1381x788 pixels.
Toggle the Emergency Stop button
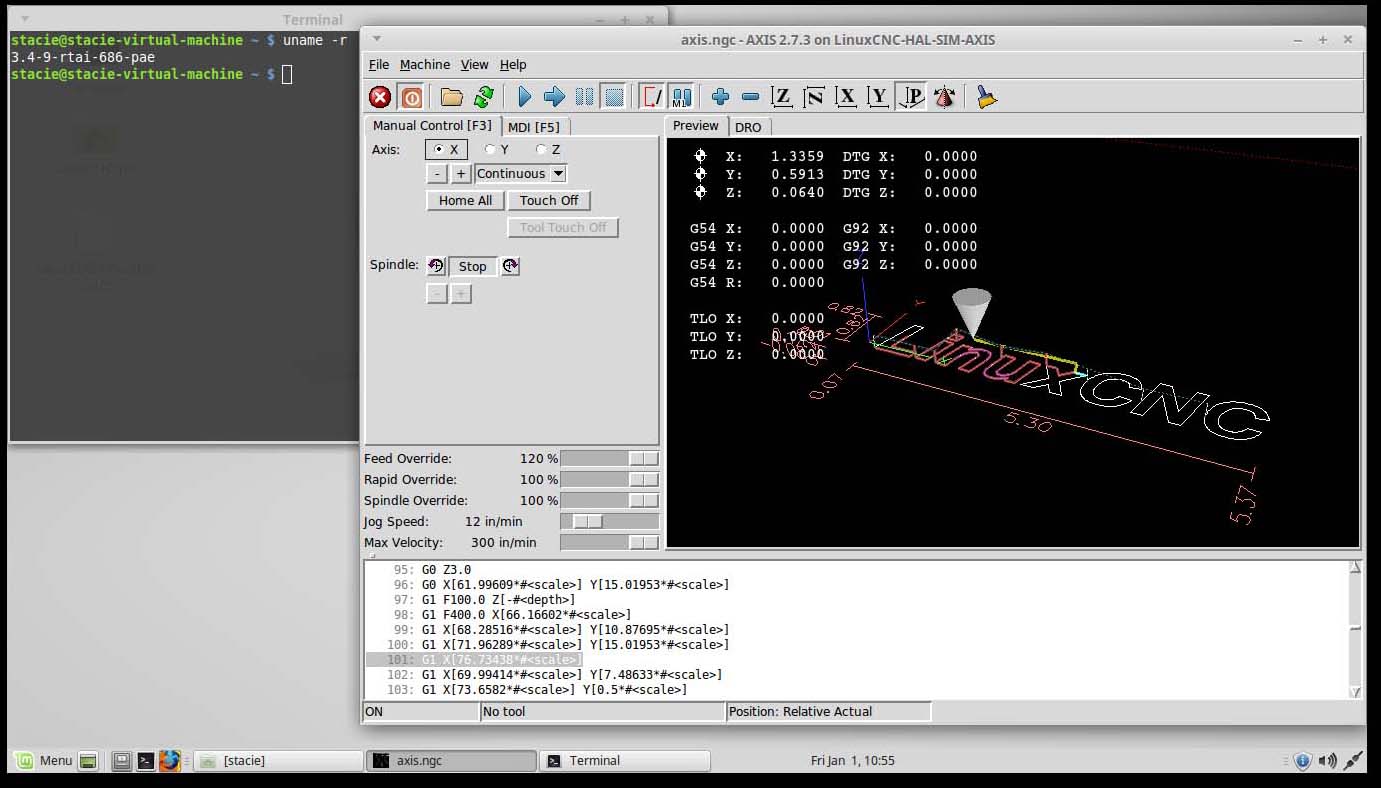(x=380, y=97)
